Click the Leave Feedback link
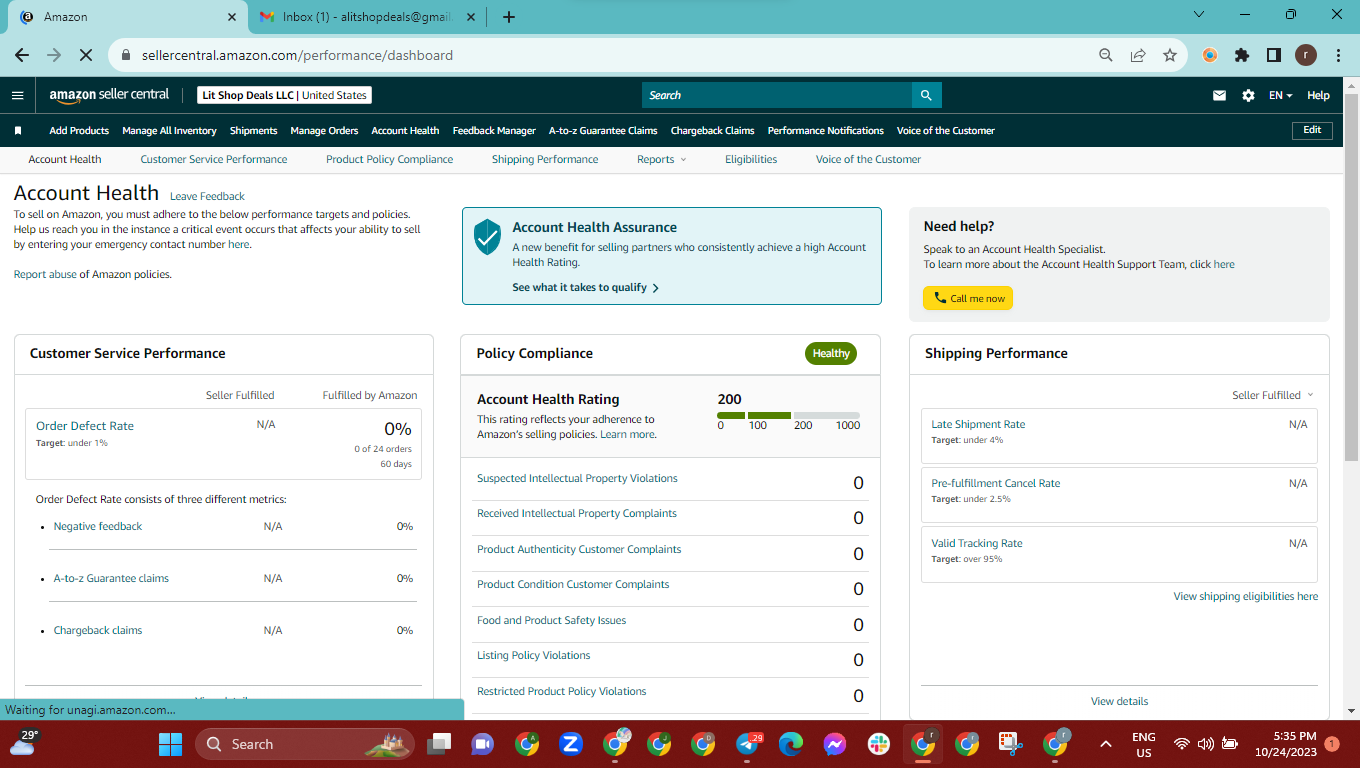1360x768 pixels. click(207, 196)
